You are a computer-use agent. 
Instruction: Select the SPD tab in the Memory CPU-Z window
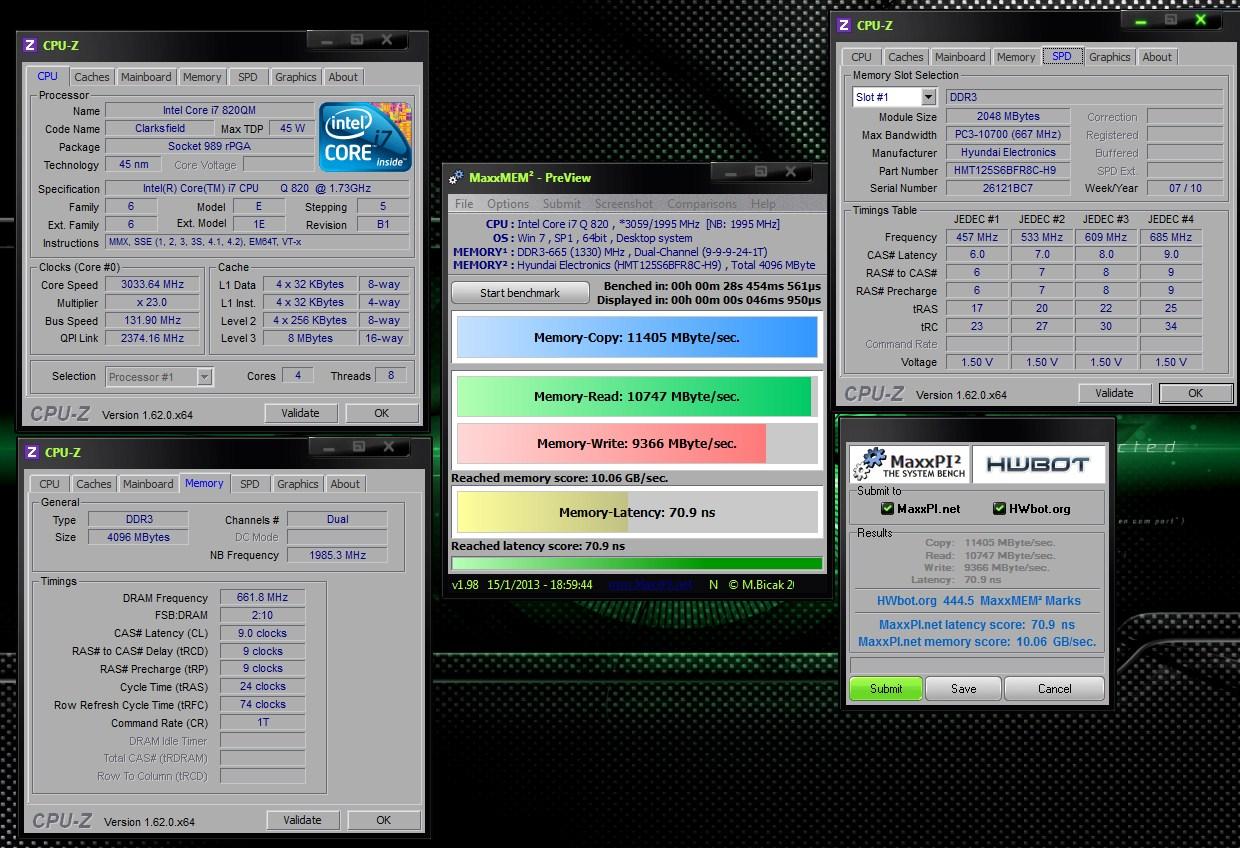(x=250, y=484)
